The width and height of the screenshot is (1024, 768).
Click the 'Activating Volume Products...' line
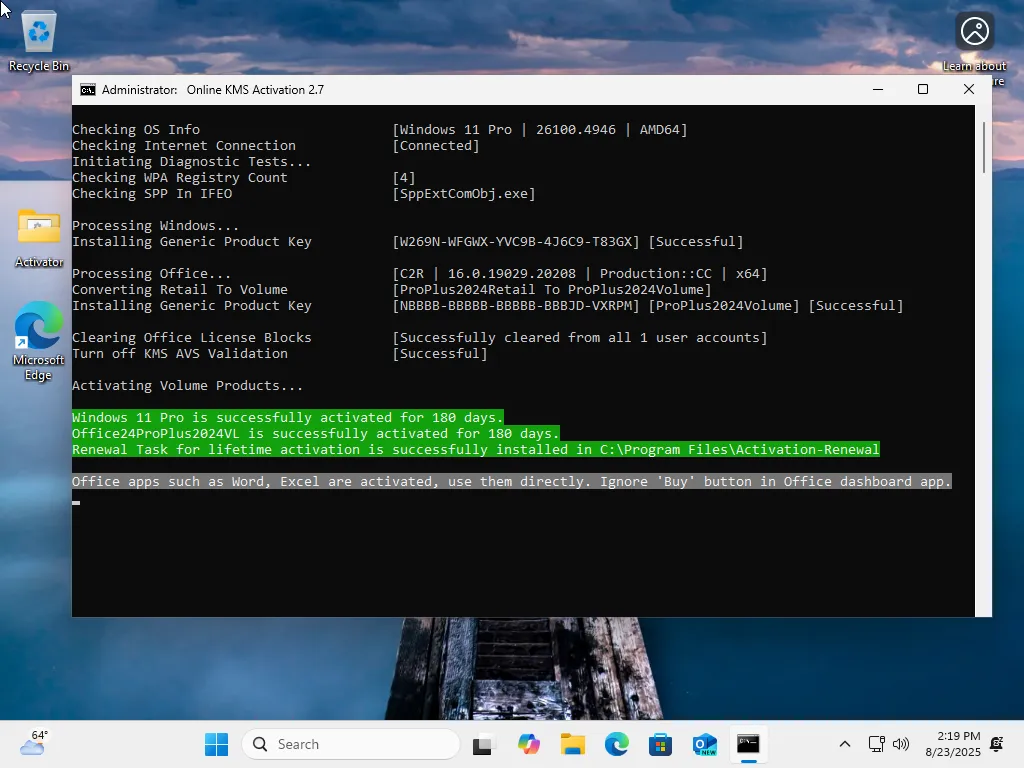187,385
